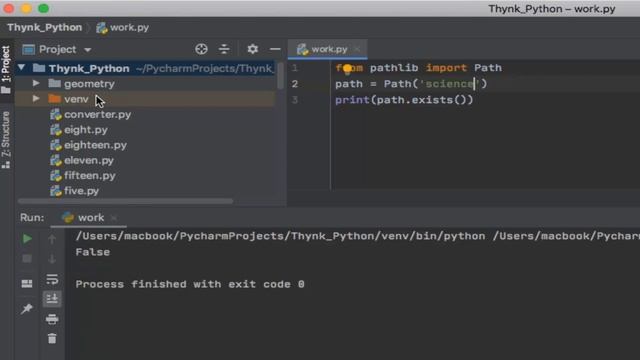Click the locate/select opened file crosshair icon
This screenshot has width=640, height=360.
[x=201, y=49]
